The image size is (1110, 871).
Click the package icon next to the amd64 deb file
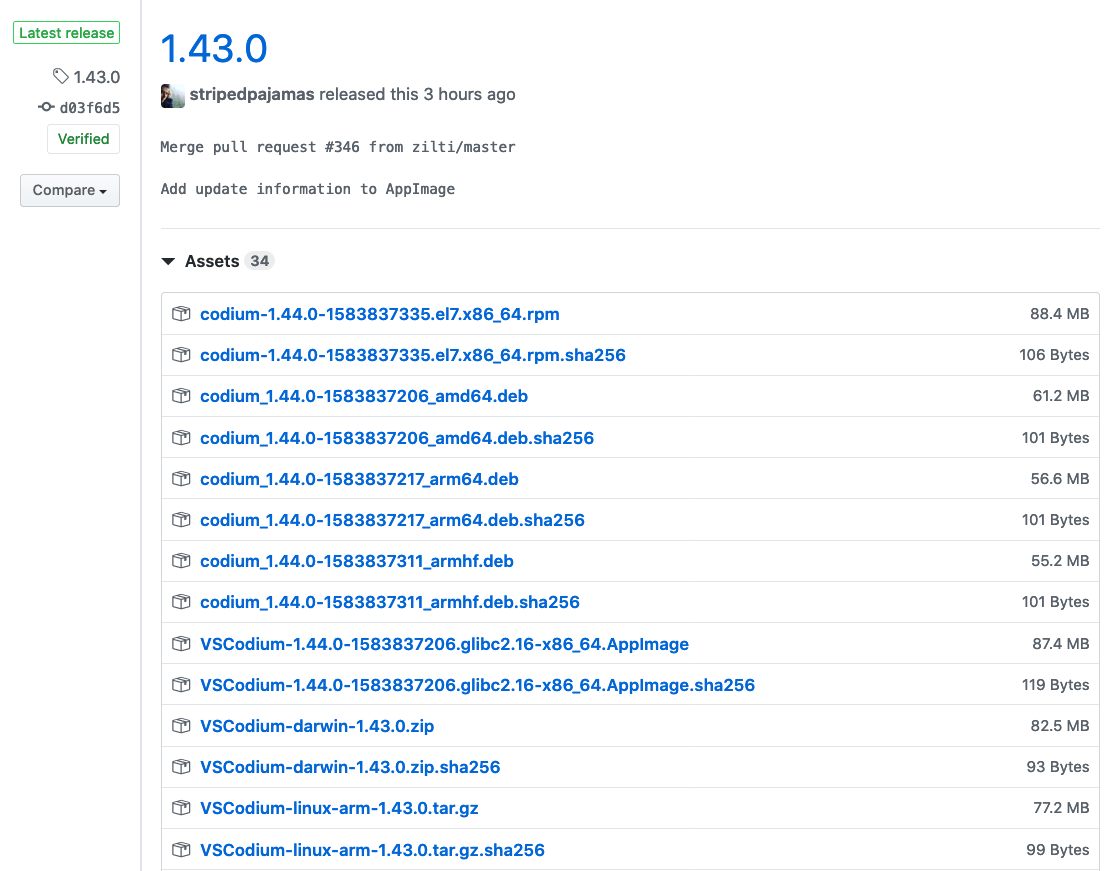click(181, 396)
